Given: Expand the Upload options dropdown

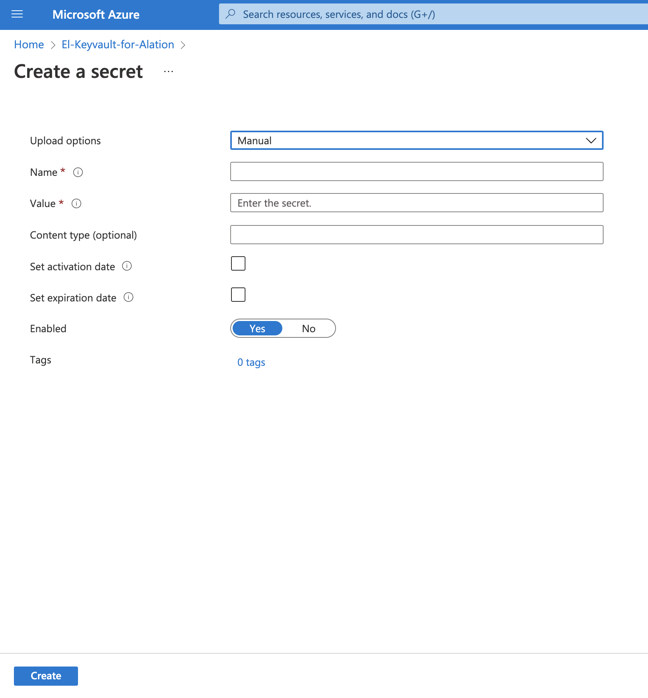Looking at the screenshot, I should click(x=417, y=141).
